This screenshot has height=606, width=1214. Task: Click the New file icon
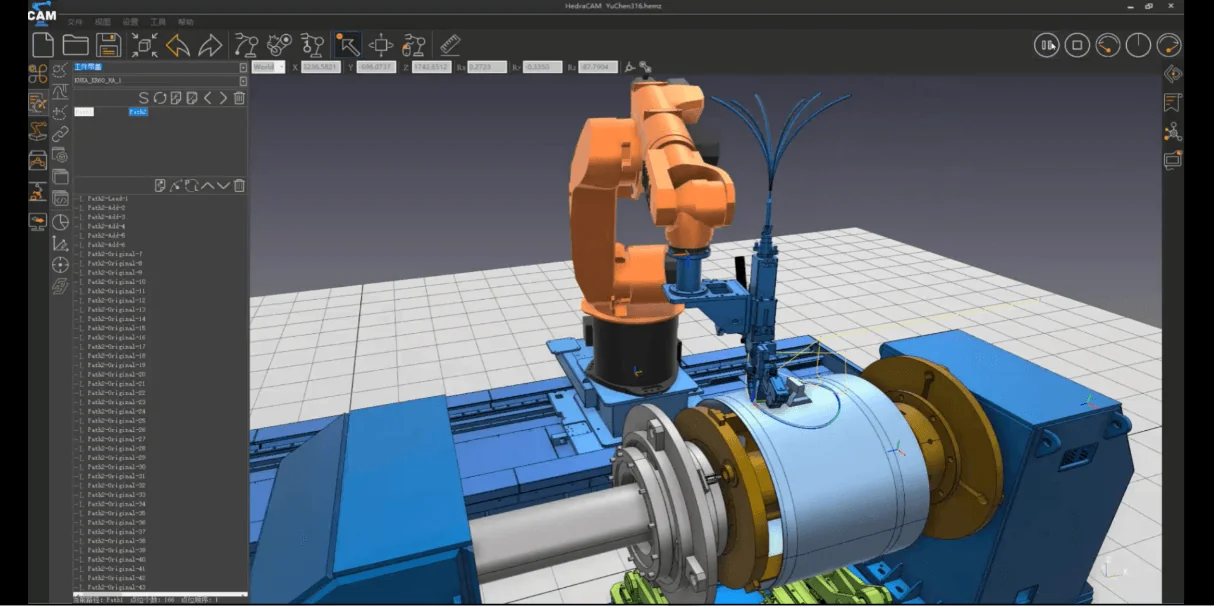43,45
